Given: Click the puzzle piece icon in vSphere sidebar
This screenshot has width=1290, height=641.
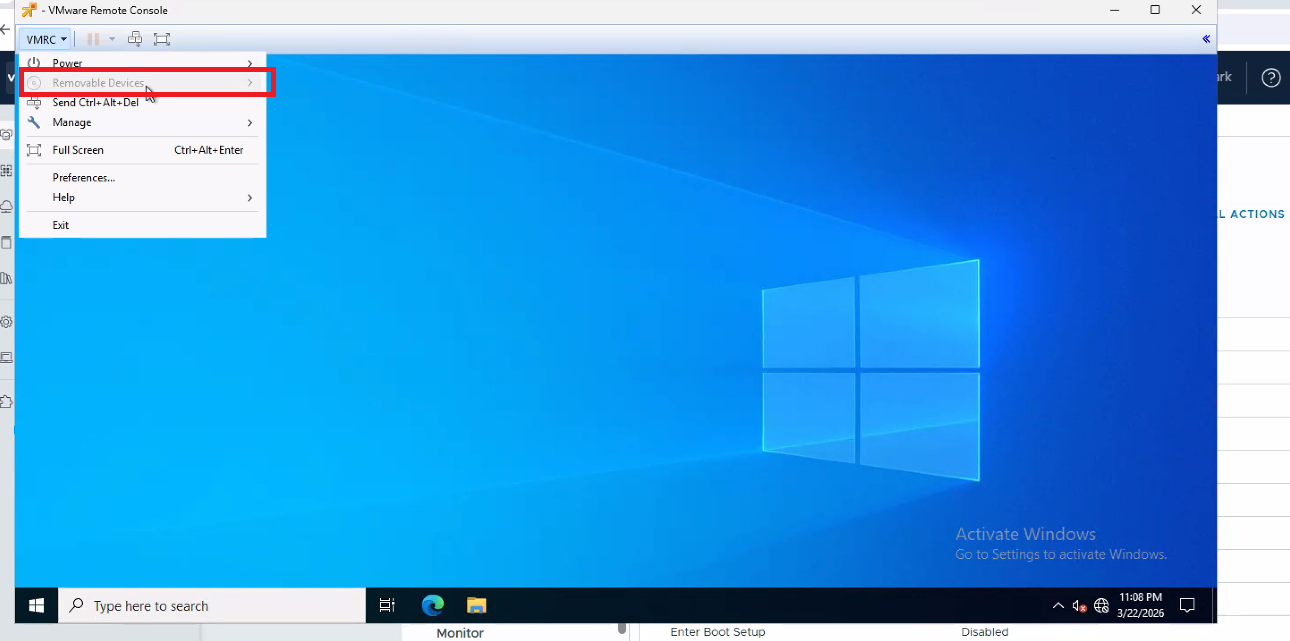Looking at the screenshot, I should click(x=6, y=401).
